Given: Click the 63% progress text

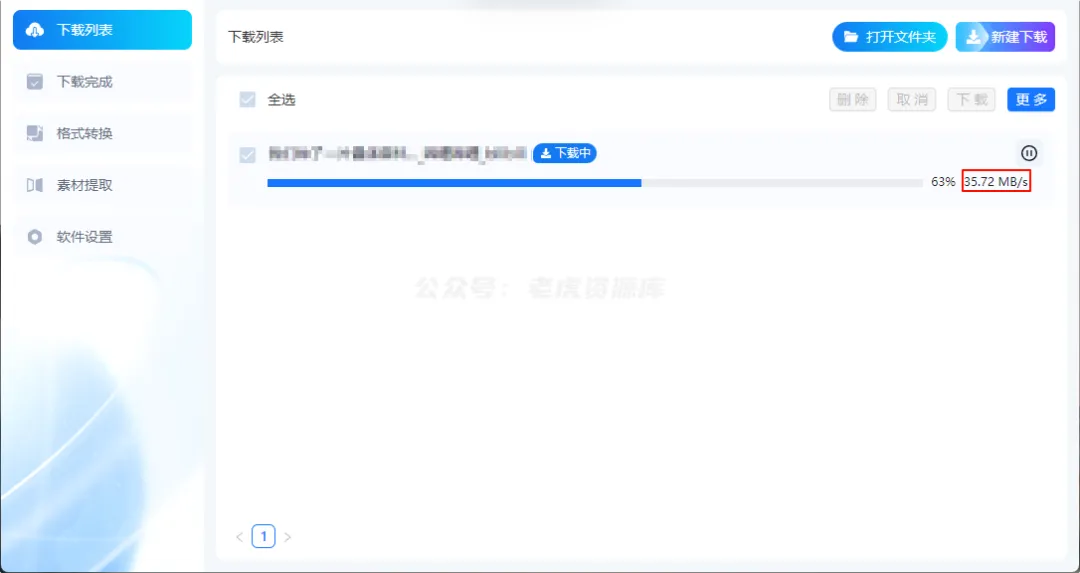Looking at the screenshot, I should (x=943, y=183).
